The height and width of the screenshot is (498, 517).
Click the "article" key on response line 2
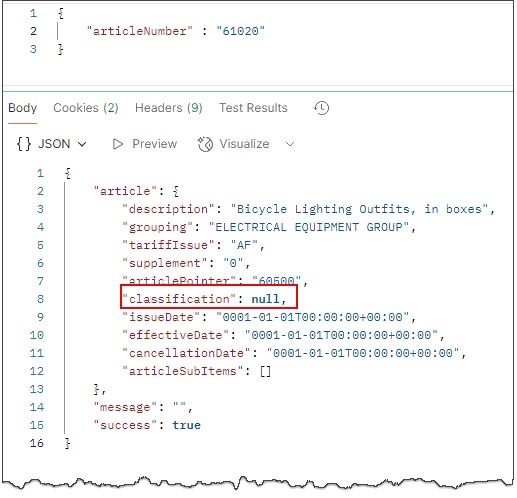[125, 191]
